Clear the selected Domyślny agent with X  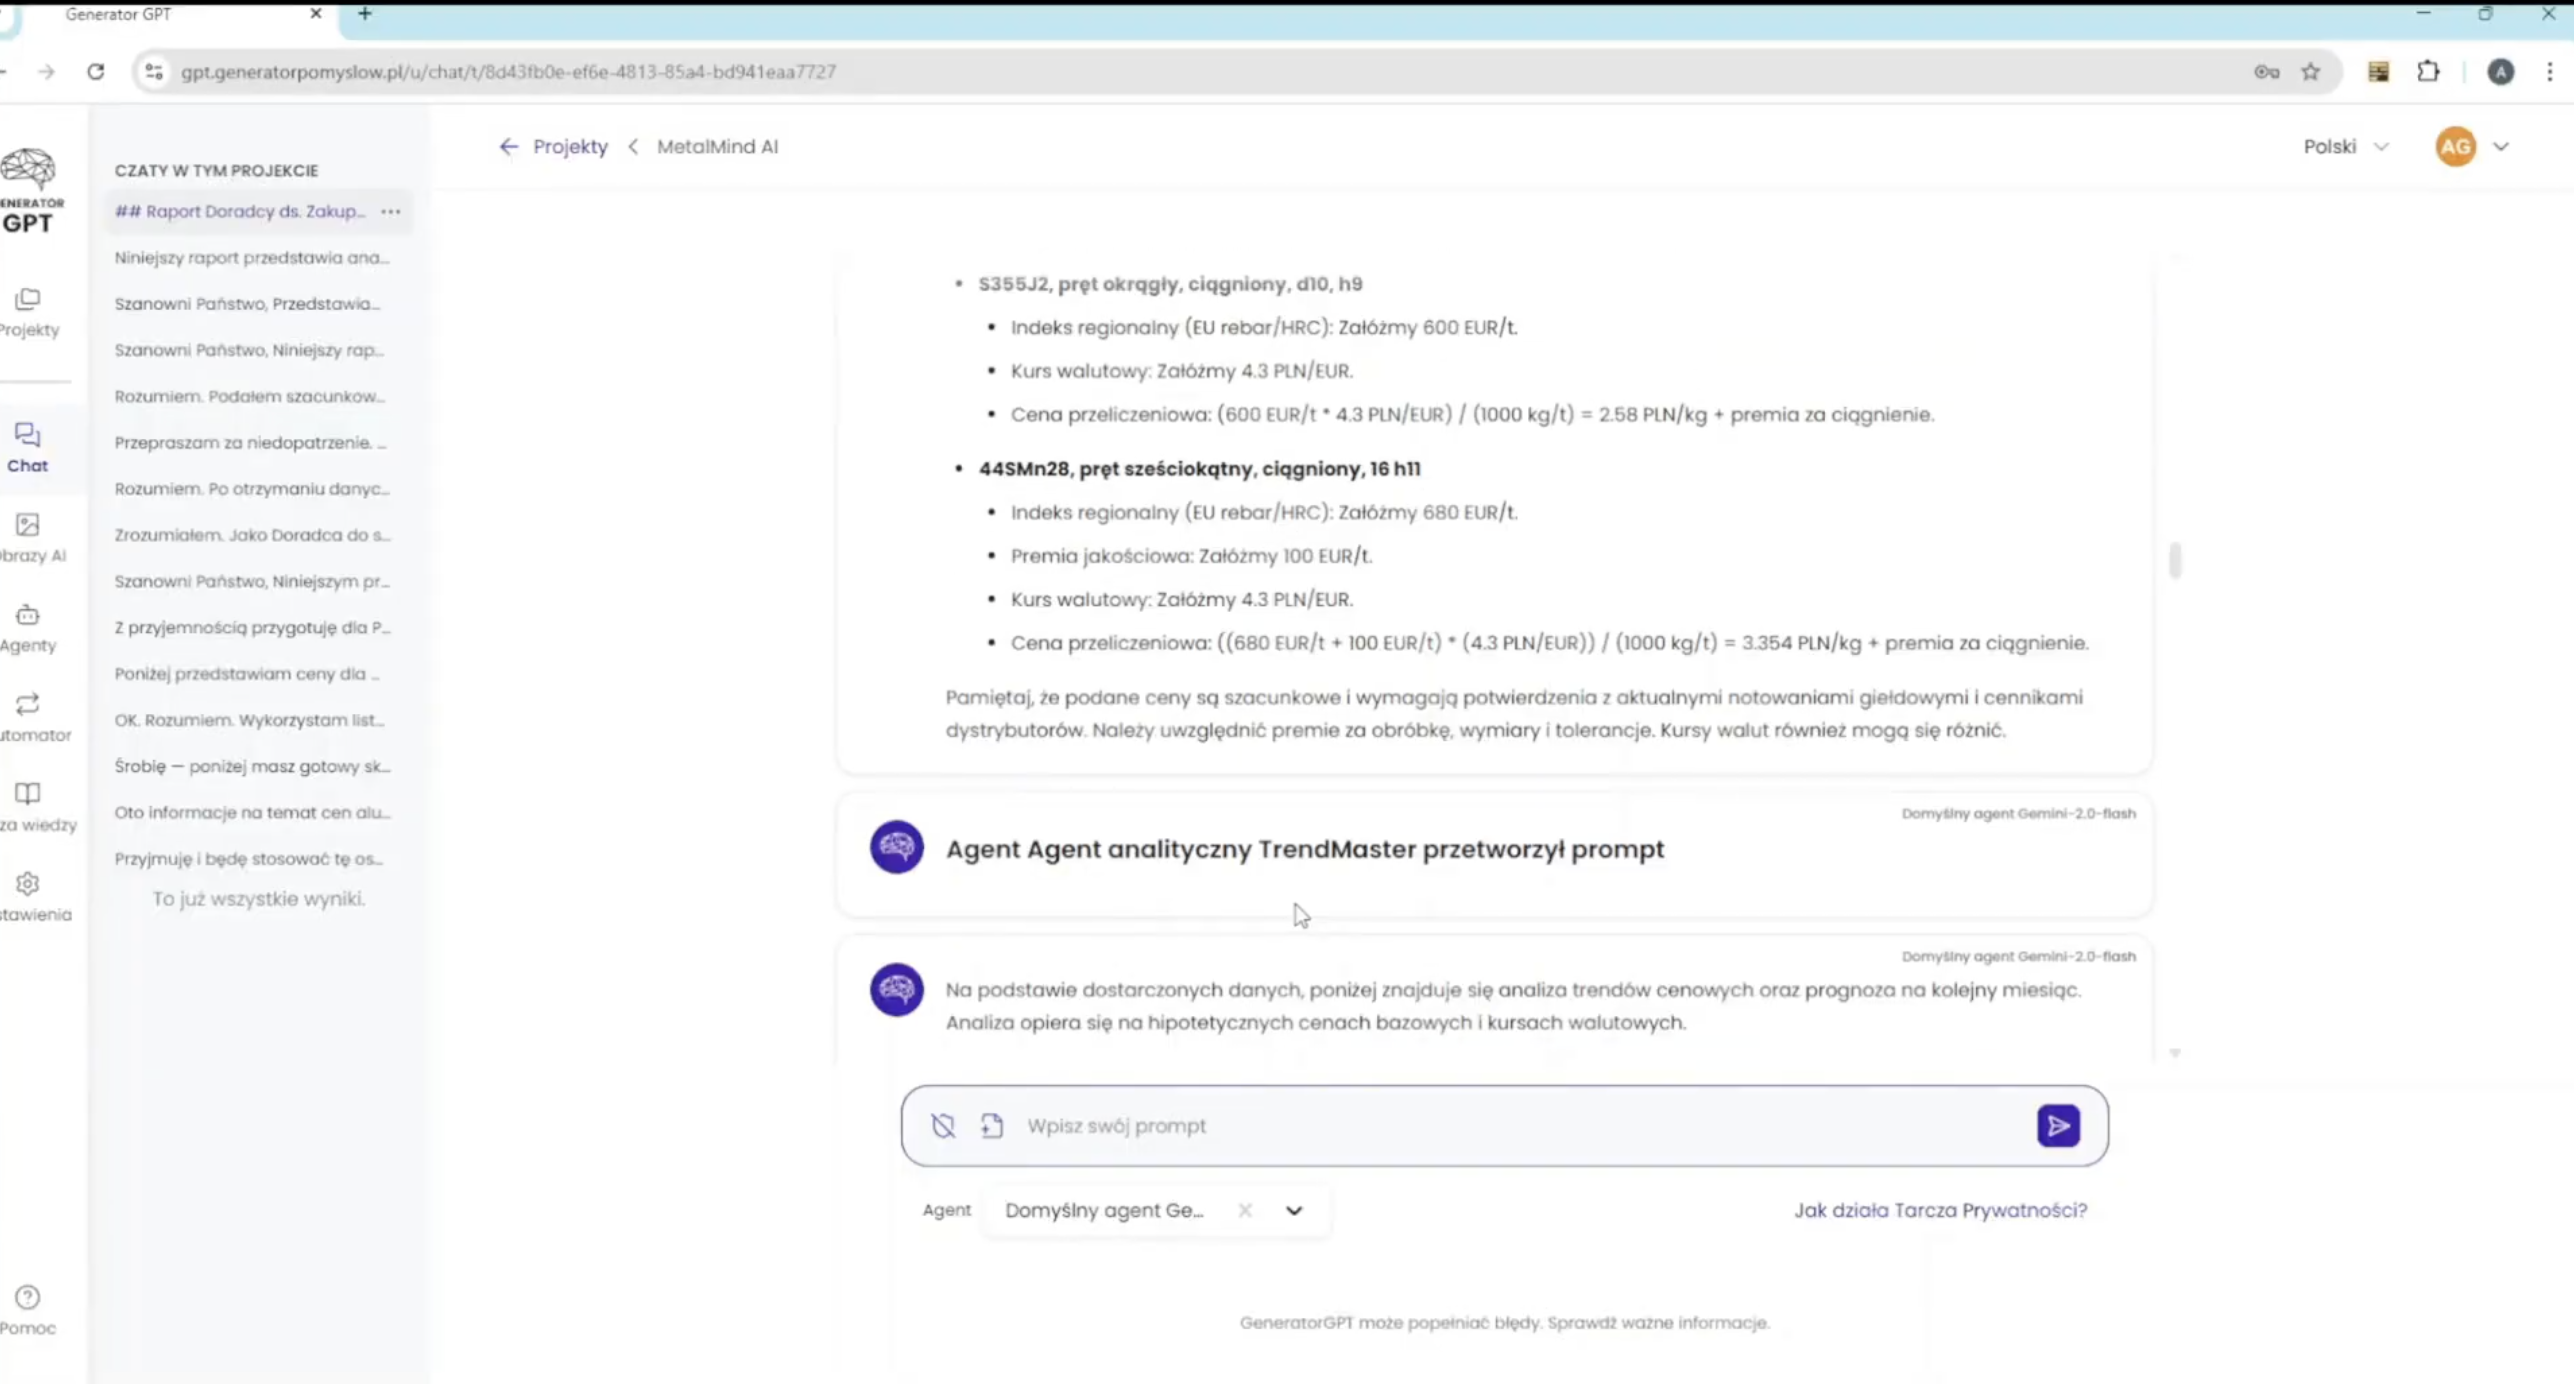click(1245, 1211)
